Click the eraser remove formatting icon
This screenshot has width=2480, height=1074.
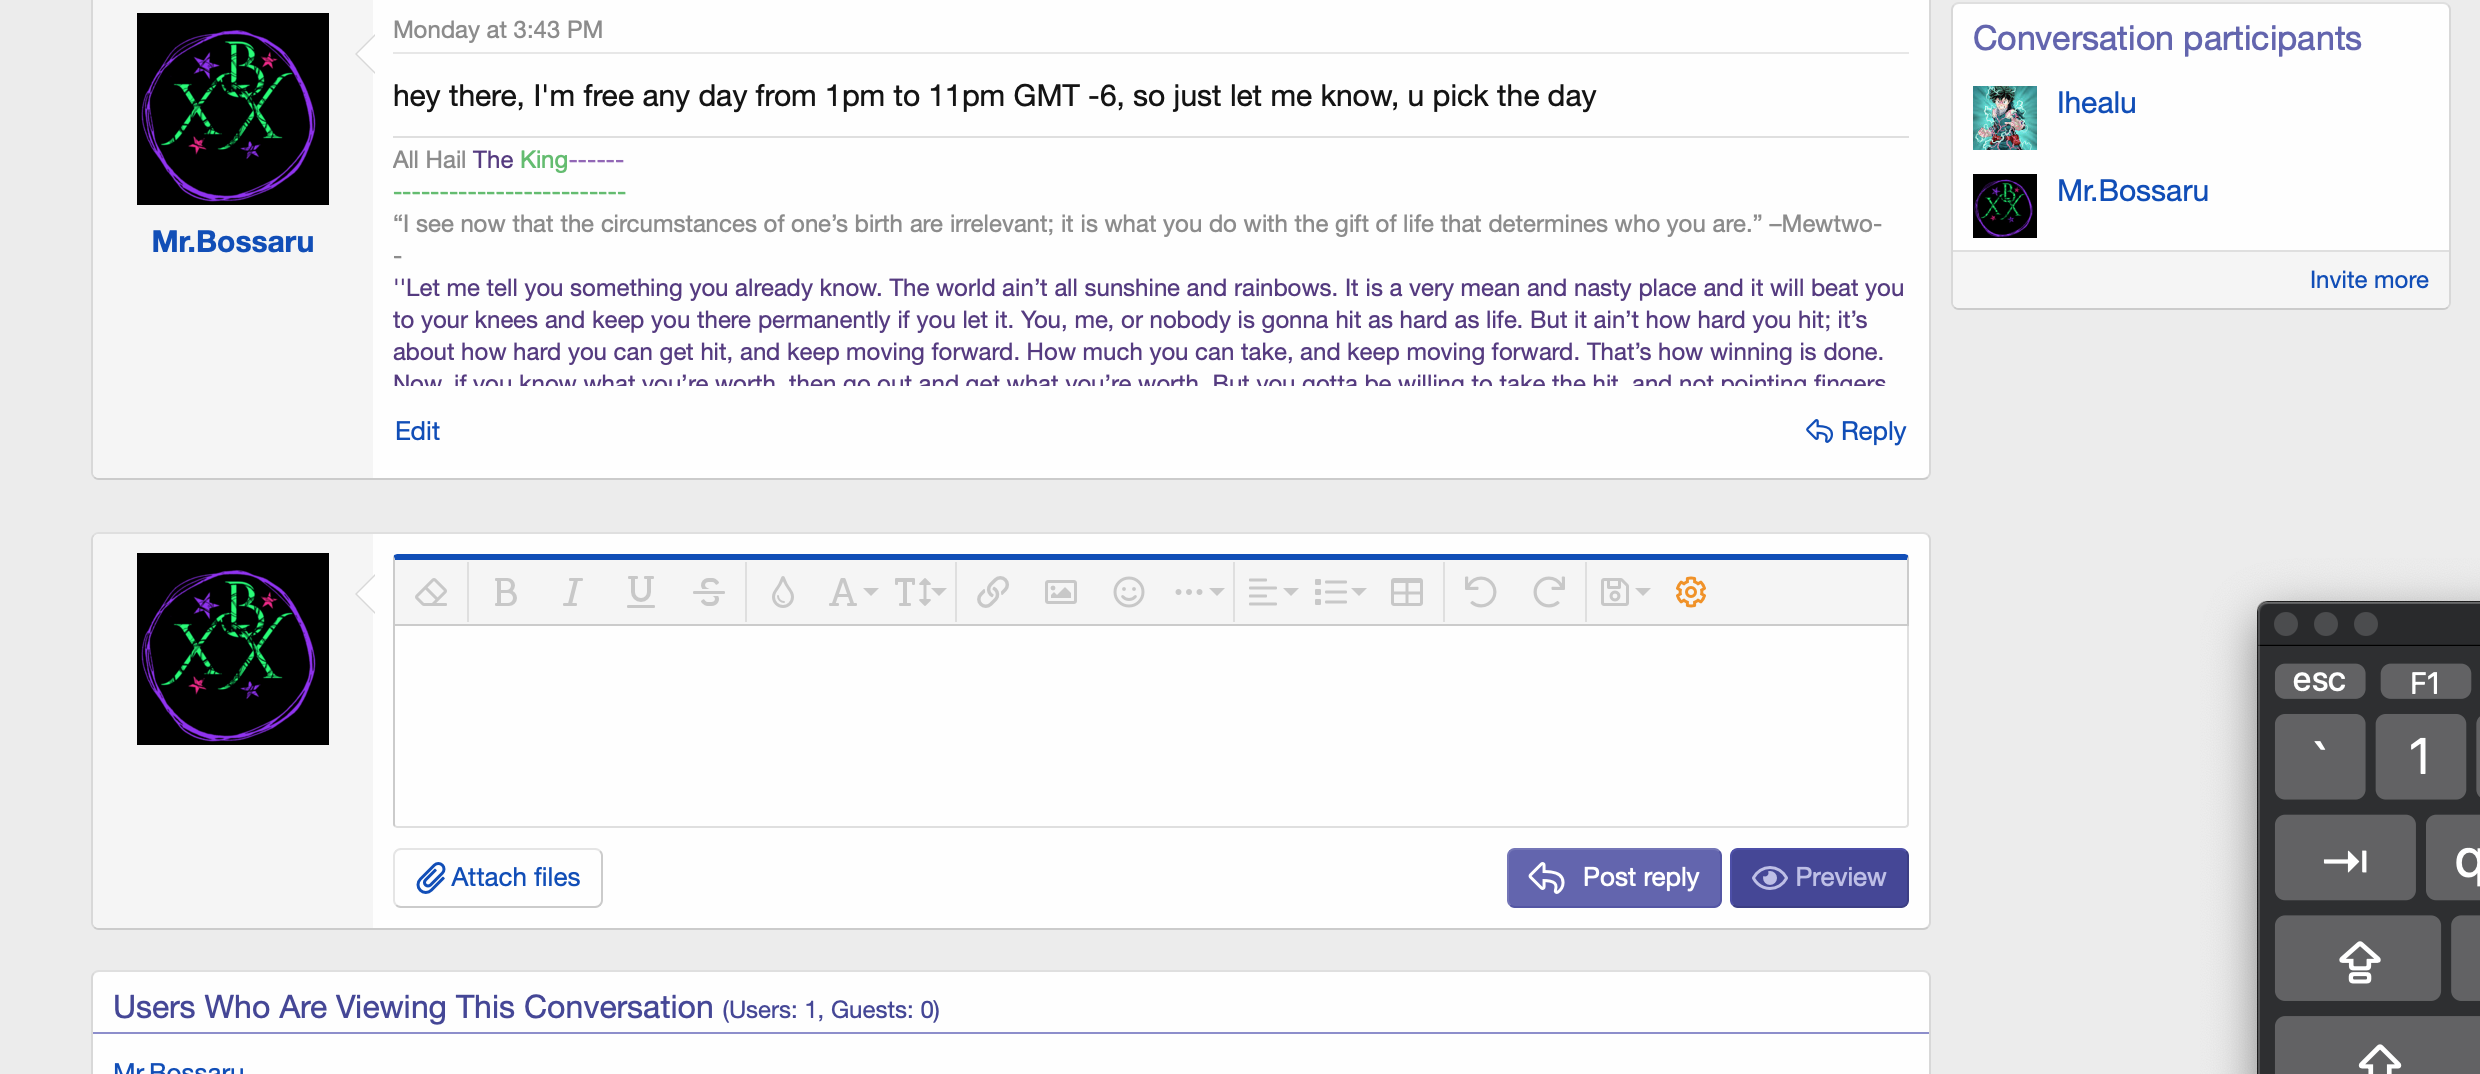[x=431, y=593]
